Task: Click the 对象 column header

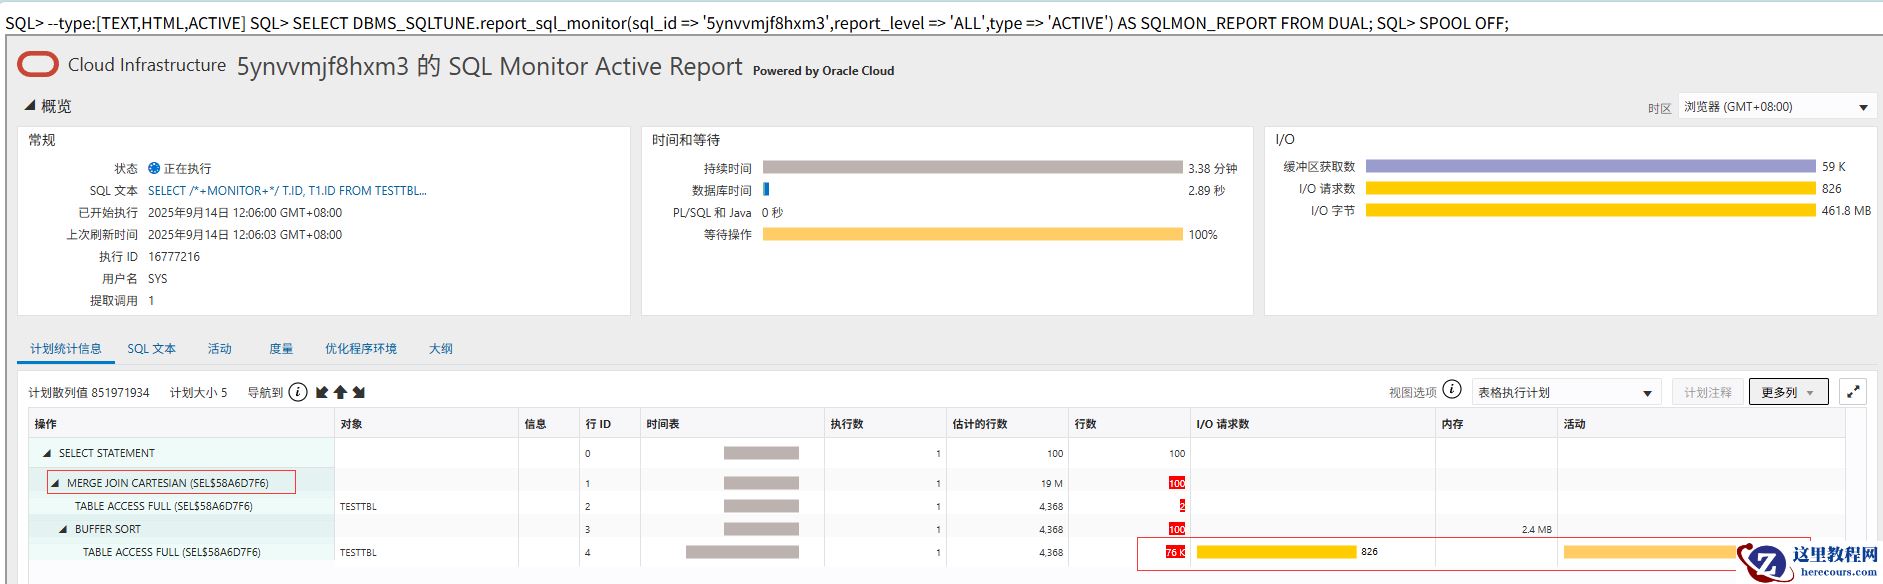Action: [x=426, y=424]
